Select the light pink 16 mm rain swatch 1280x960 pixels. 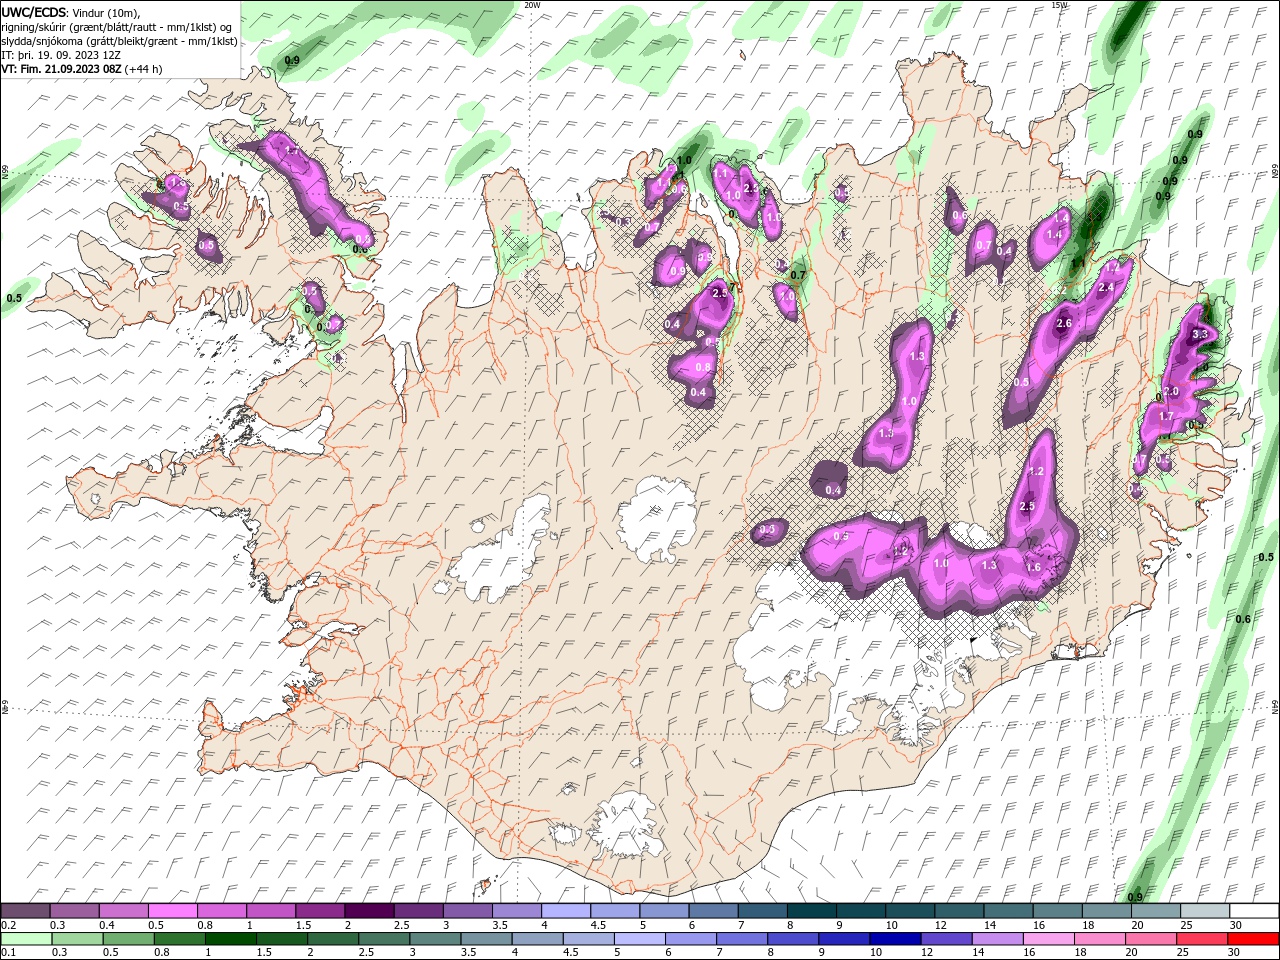coord(1050,939)
